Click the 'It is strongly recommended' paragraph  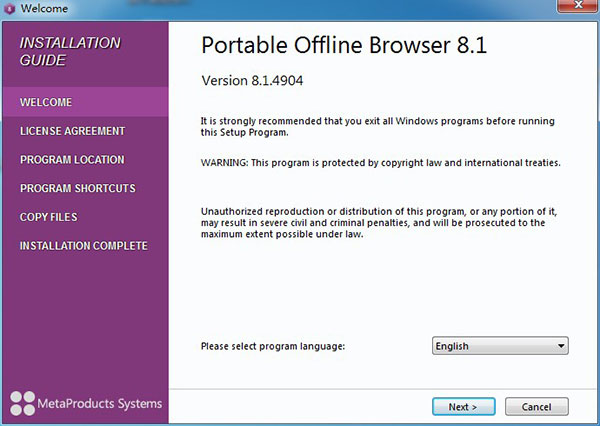(378, 127)
